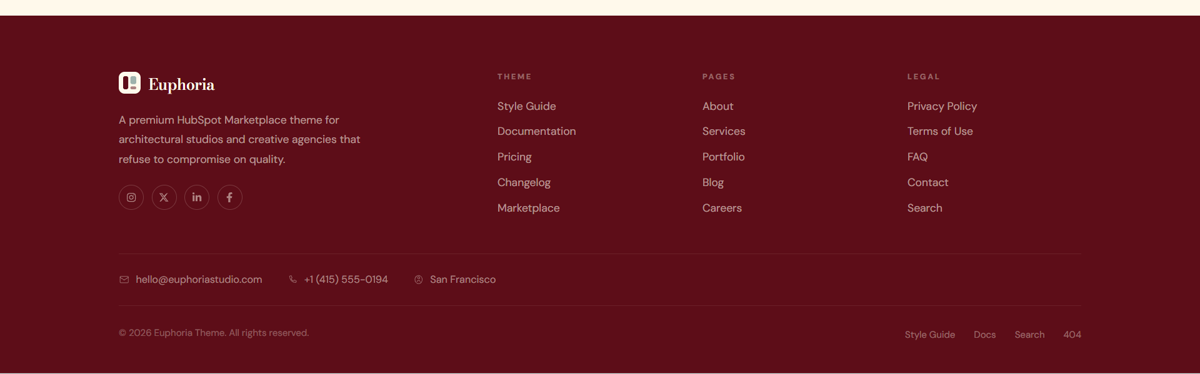Click the LEGAL column heading

(924, 77)
